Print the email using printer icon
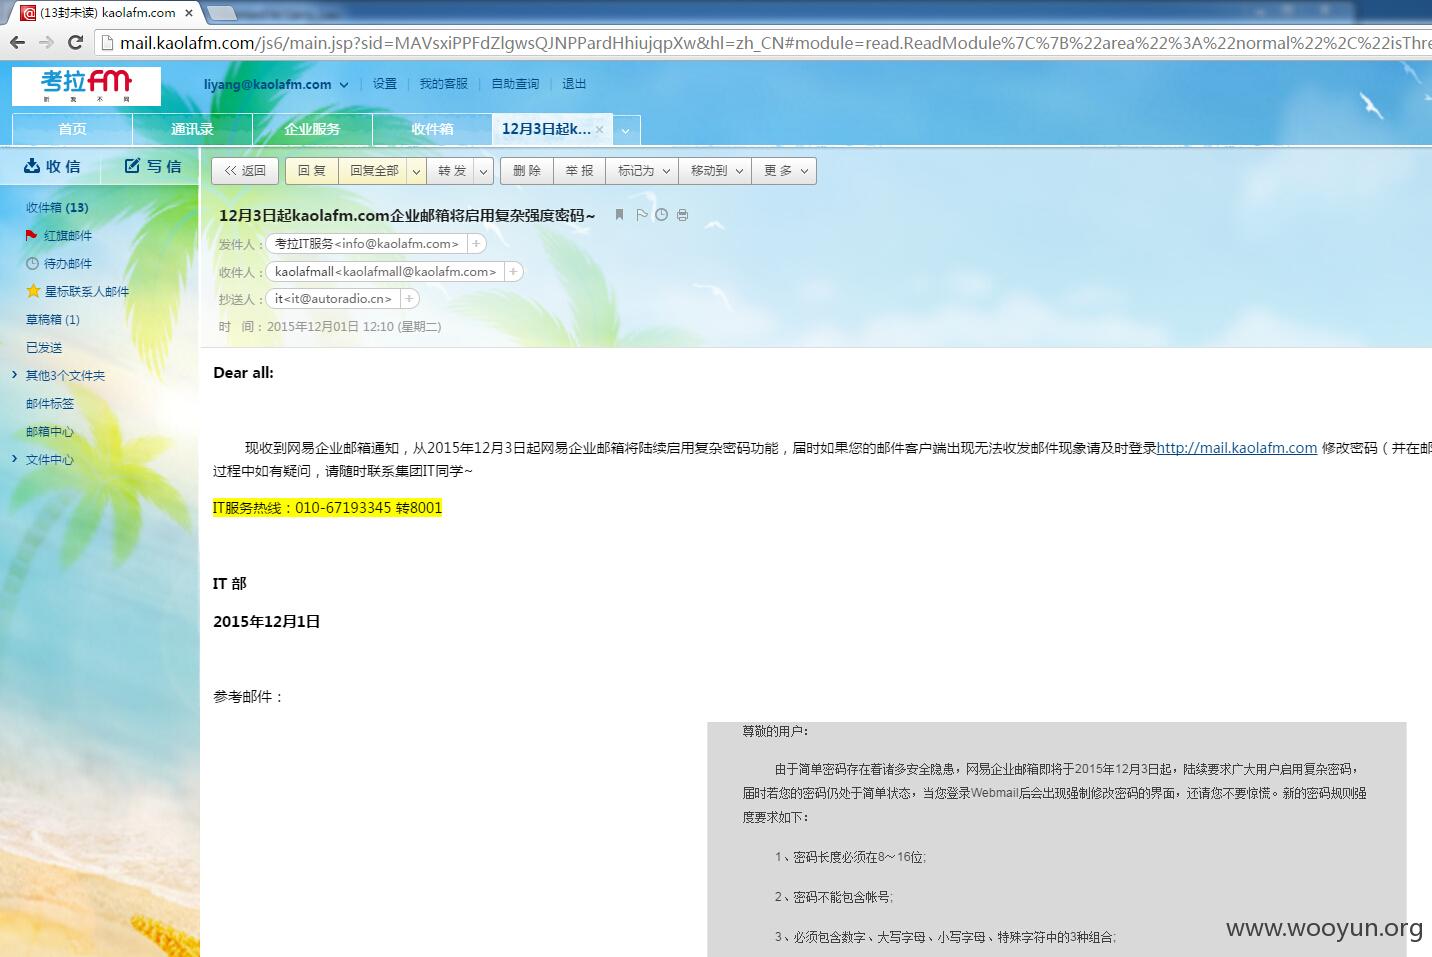Screen dimensions: 1432x957 682,215
